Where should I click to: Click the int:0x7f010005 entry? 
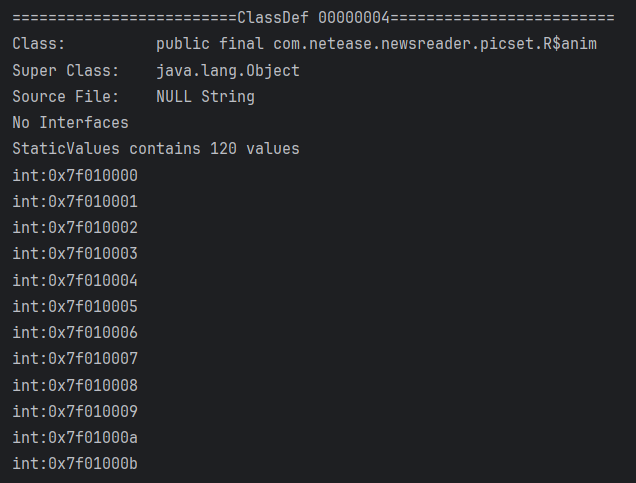coord(75,306)
